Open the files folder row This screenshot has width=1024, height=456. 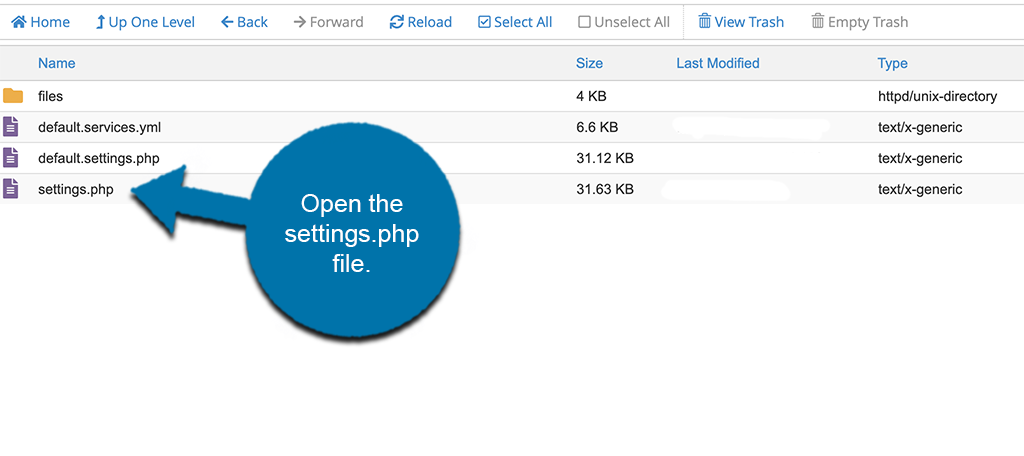pyautogui.click(x=51, y=96)
